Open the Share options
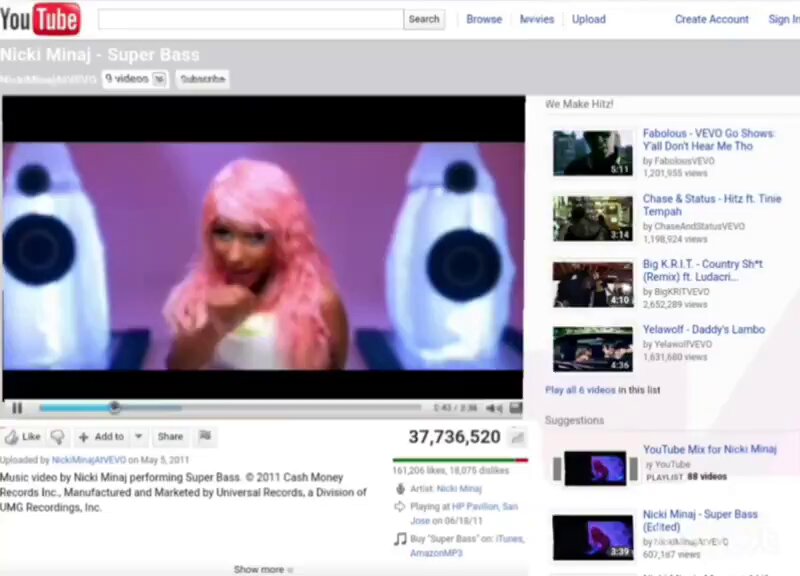800x576 pixels. coord(170,437)
